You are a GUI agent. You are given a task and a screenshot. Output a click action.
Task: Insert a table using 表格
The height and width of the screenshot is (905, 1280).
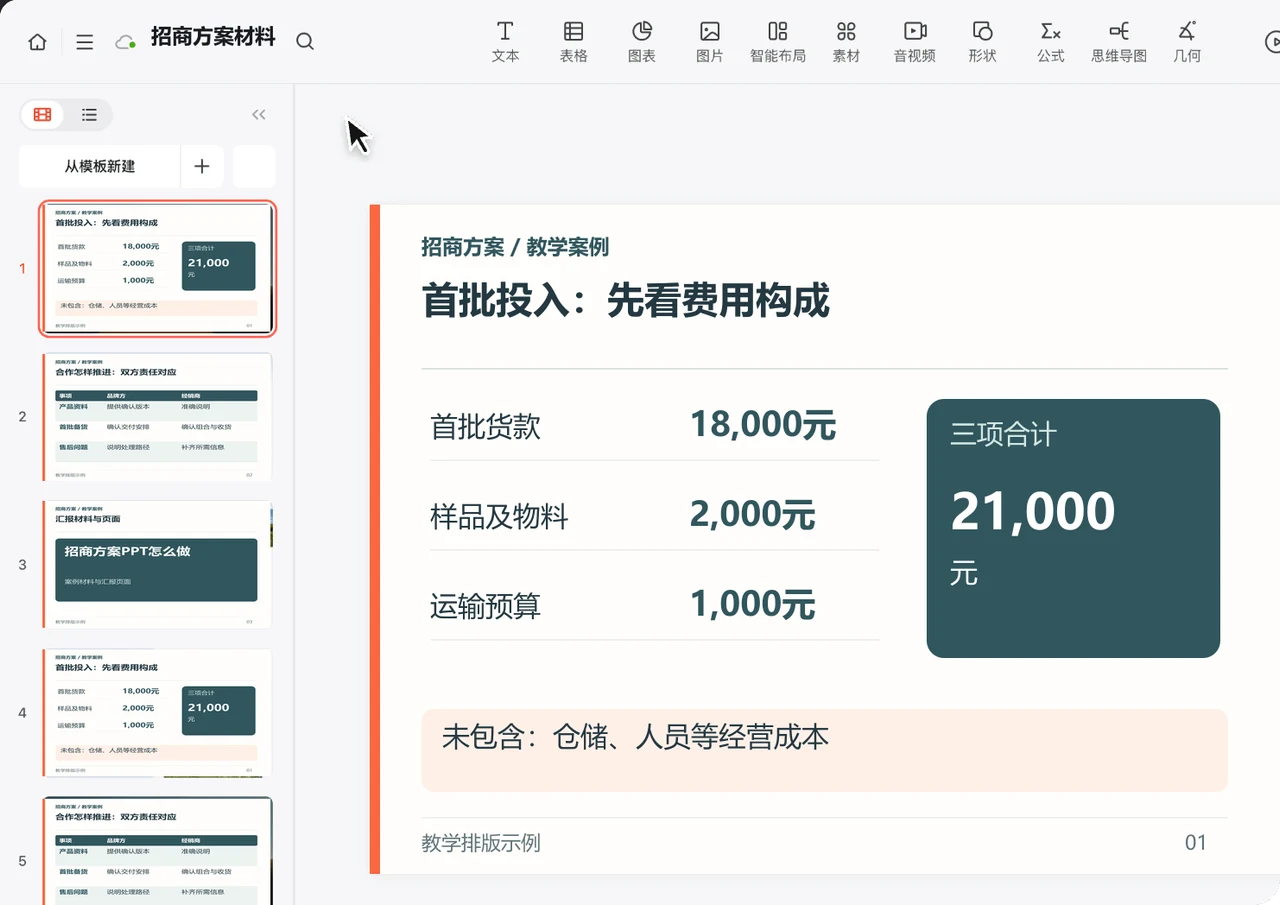(573, 42)
